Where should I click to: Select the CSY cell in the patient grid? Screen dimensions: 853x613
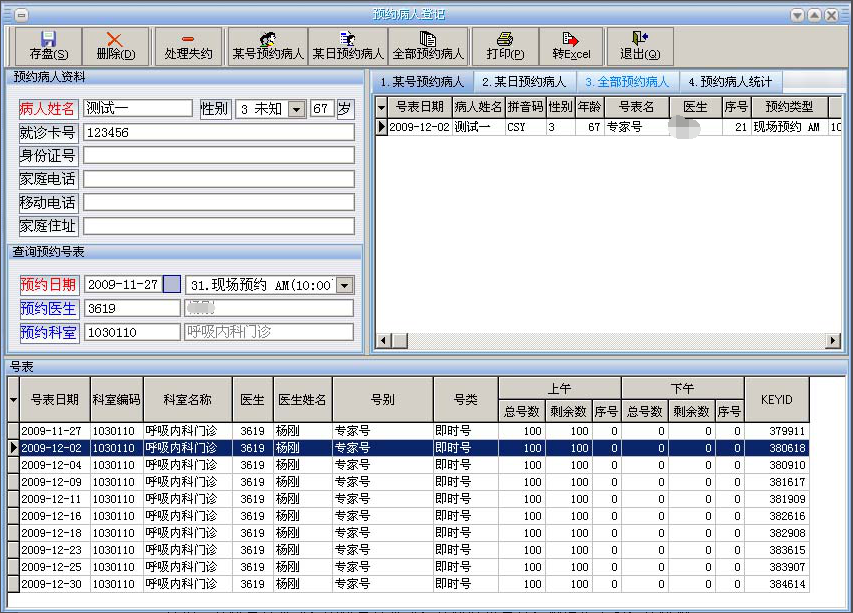(x=526, y=127)
